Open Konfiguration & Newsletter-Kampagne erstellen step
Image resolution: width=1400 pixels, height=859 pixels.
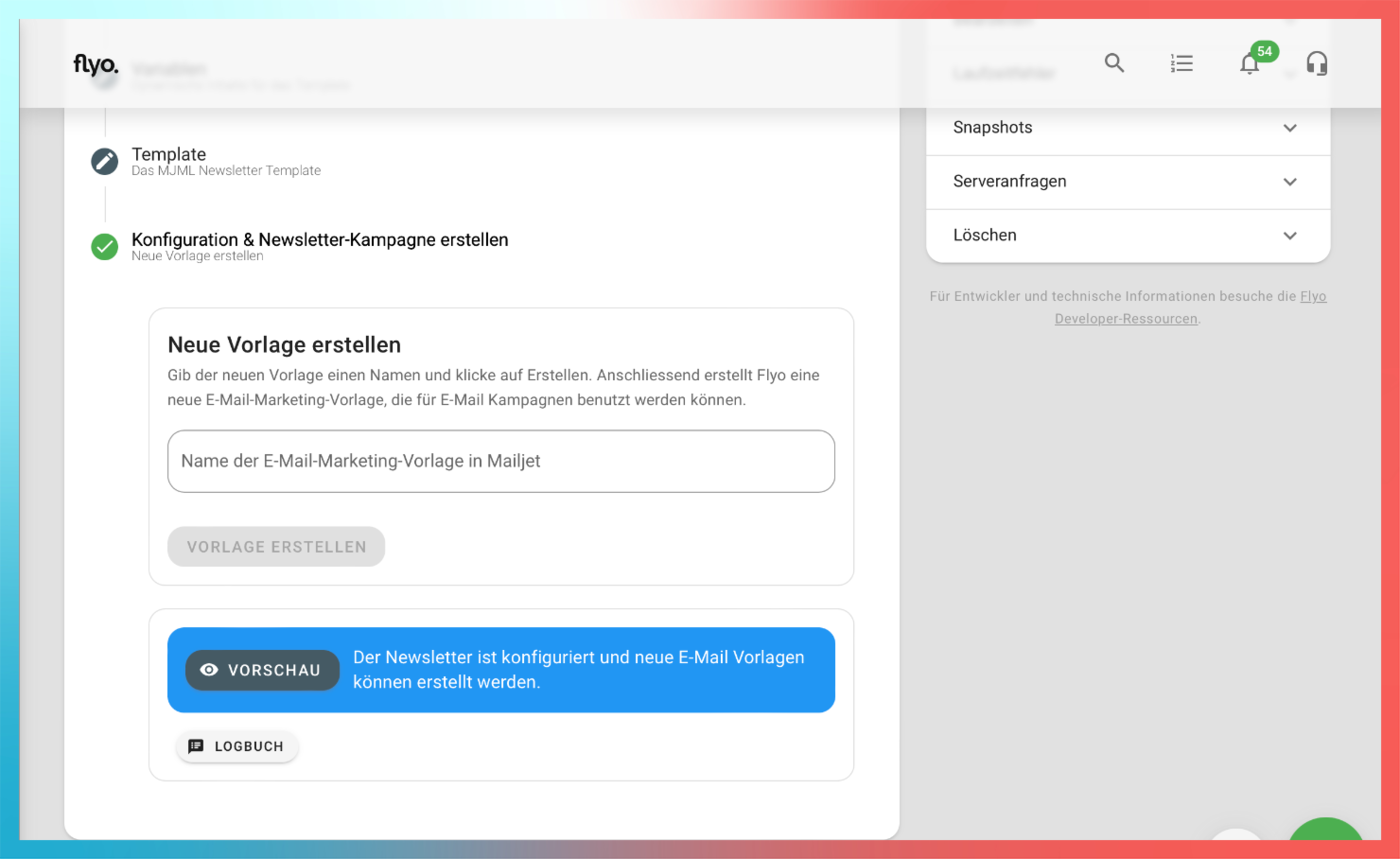tap(320, 240)
